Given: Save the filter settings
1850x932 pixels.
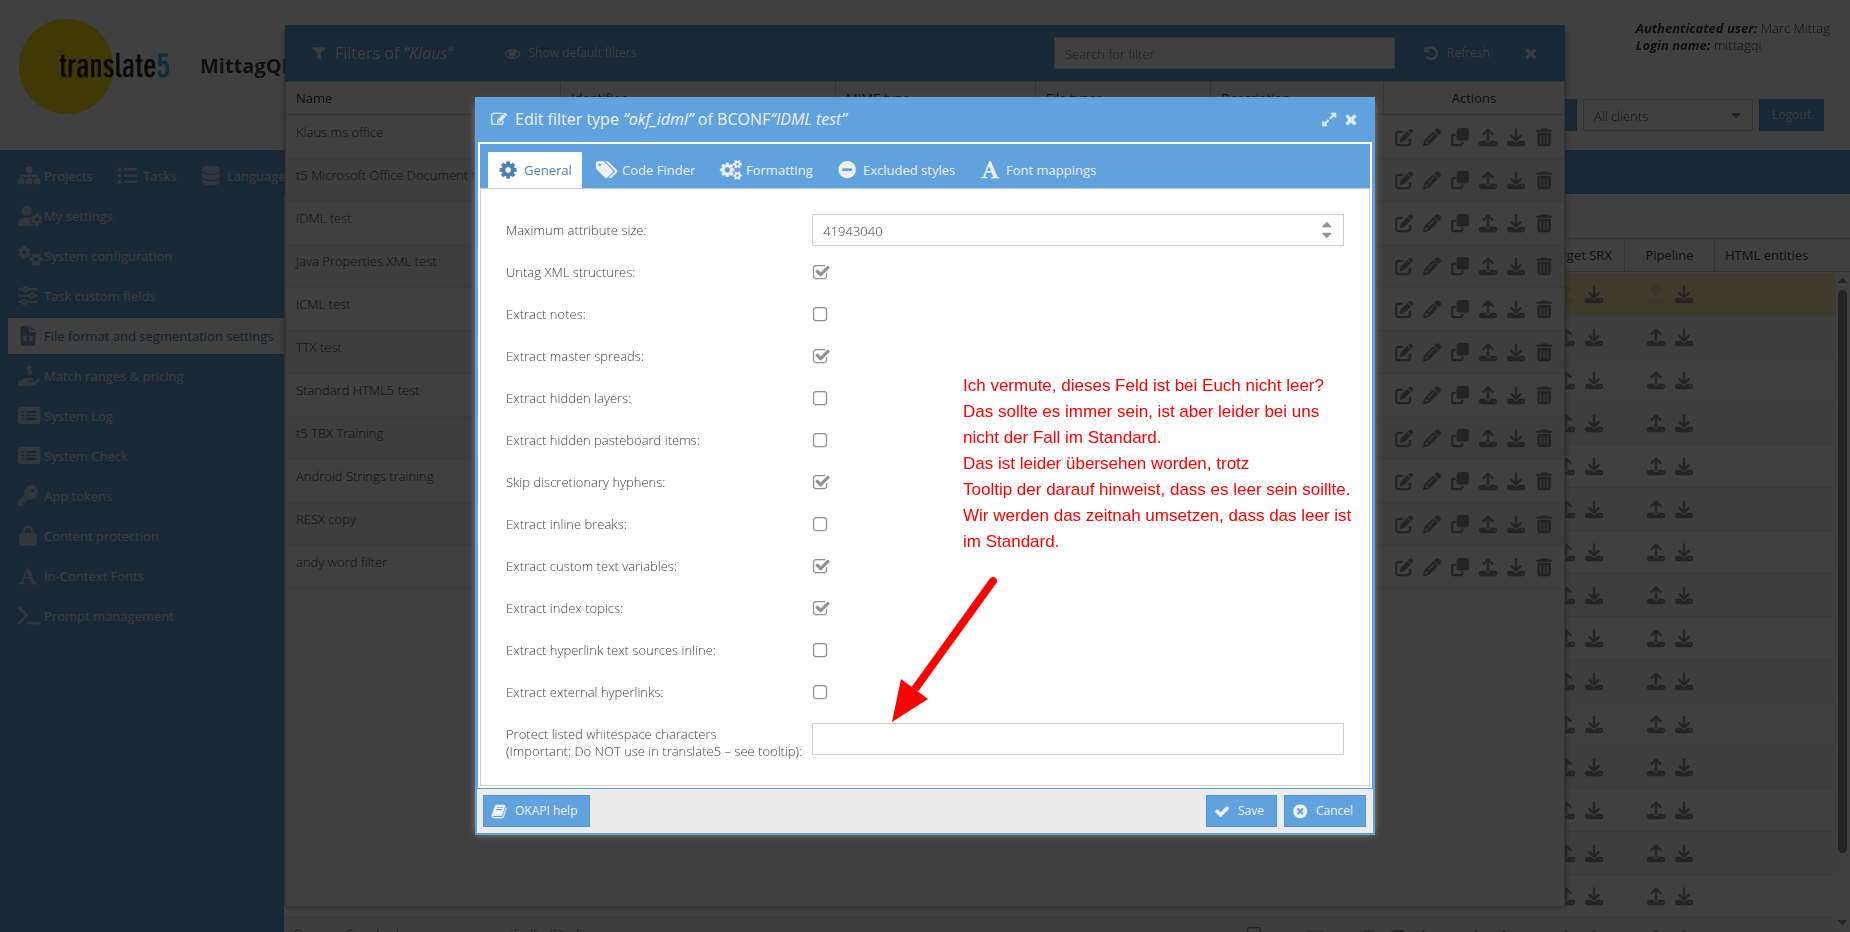Looking at the screenshot, I should tap(1240, 811).
